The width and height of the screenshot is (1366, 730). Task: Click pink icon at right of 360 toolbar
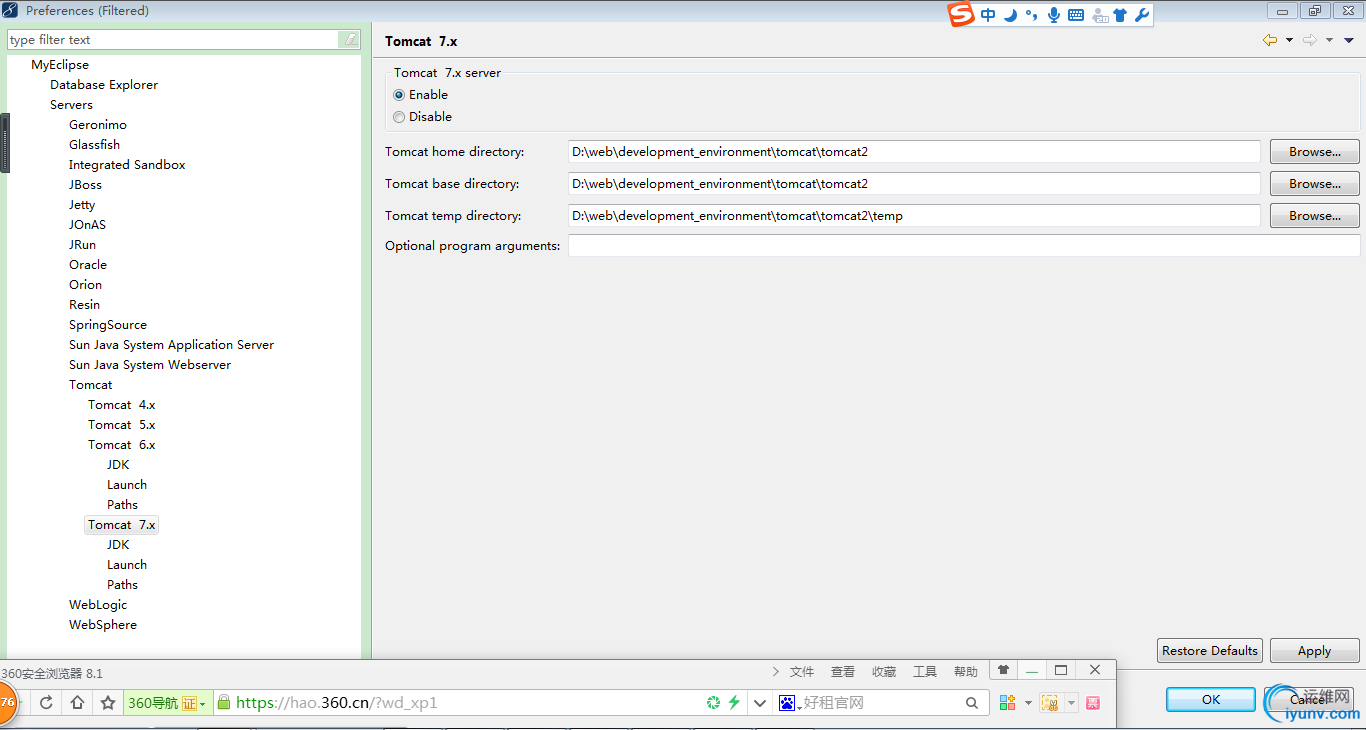pyautogui.click(x=1093, y=703)
